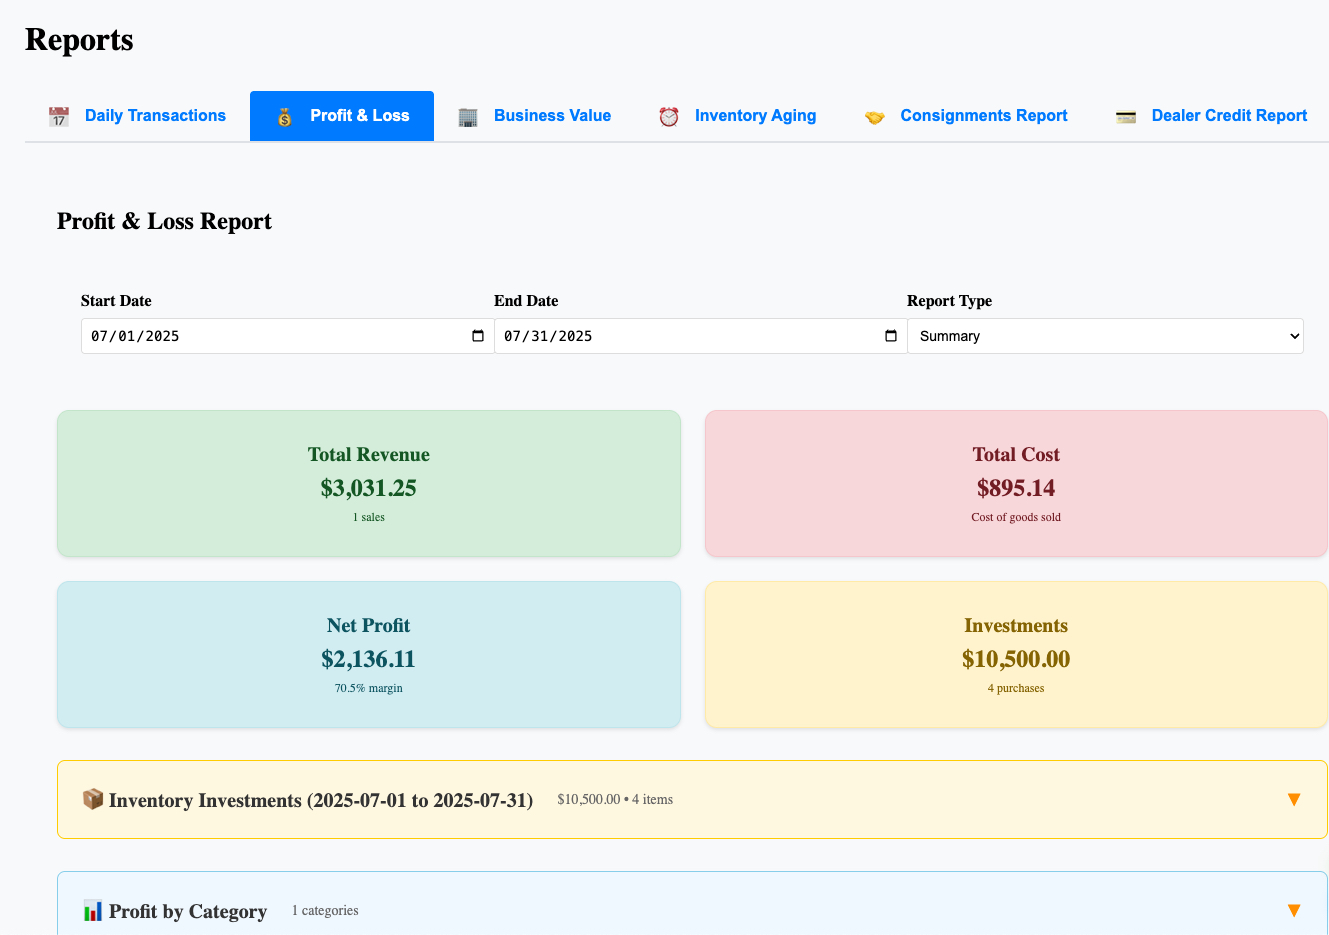Click the Reports page heading
The width and height of the screenshot is (1329, 935).
point(79,40)
